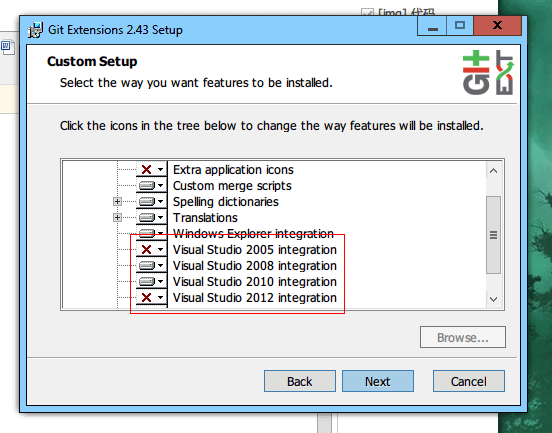The width and height of the screenshot is (552, 433).
Task: Click the feature list scroll down arrow
Action: [494, 299]
